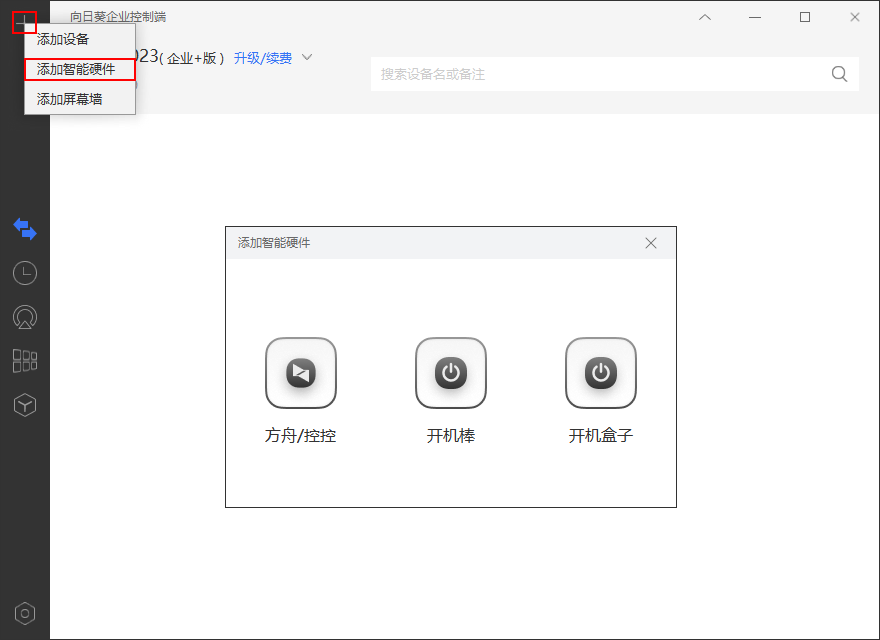
Task: Select the 方舟/控控 hardware icon
Action: point(301,373)
